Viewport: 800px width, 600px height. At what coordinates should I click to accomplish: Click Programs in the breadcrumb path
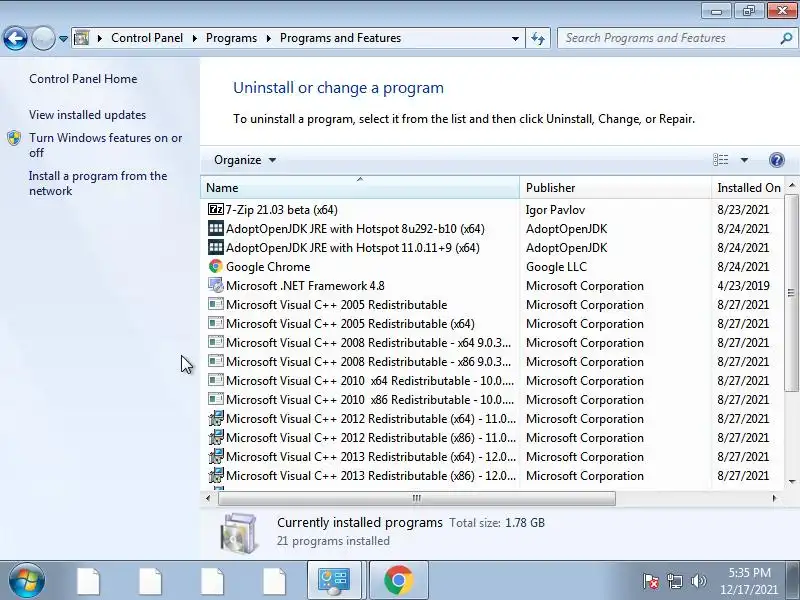tap(231, 38)
